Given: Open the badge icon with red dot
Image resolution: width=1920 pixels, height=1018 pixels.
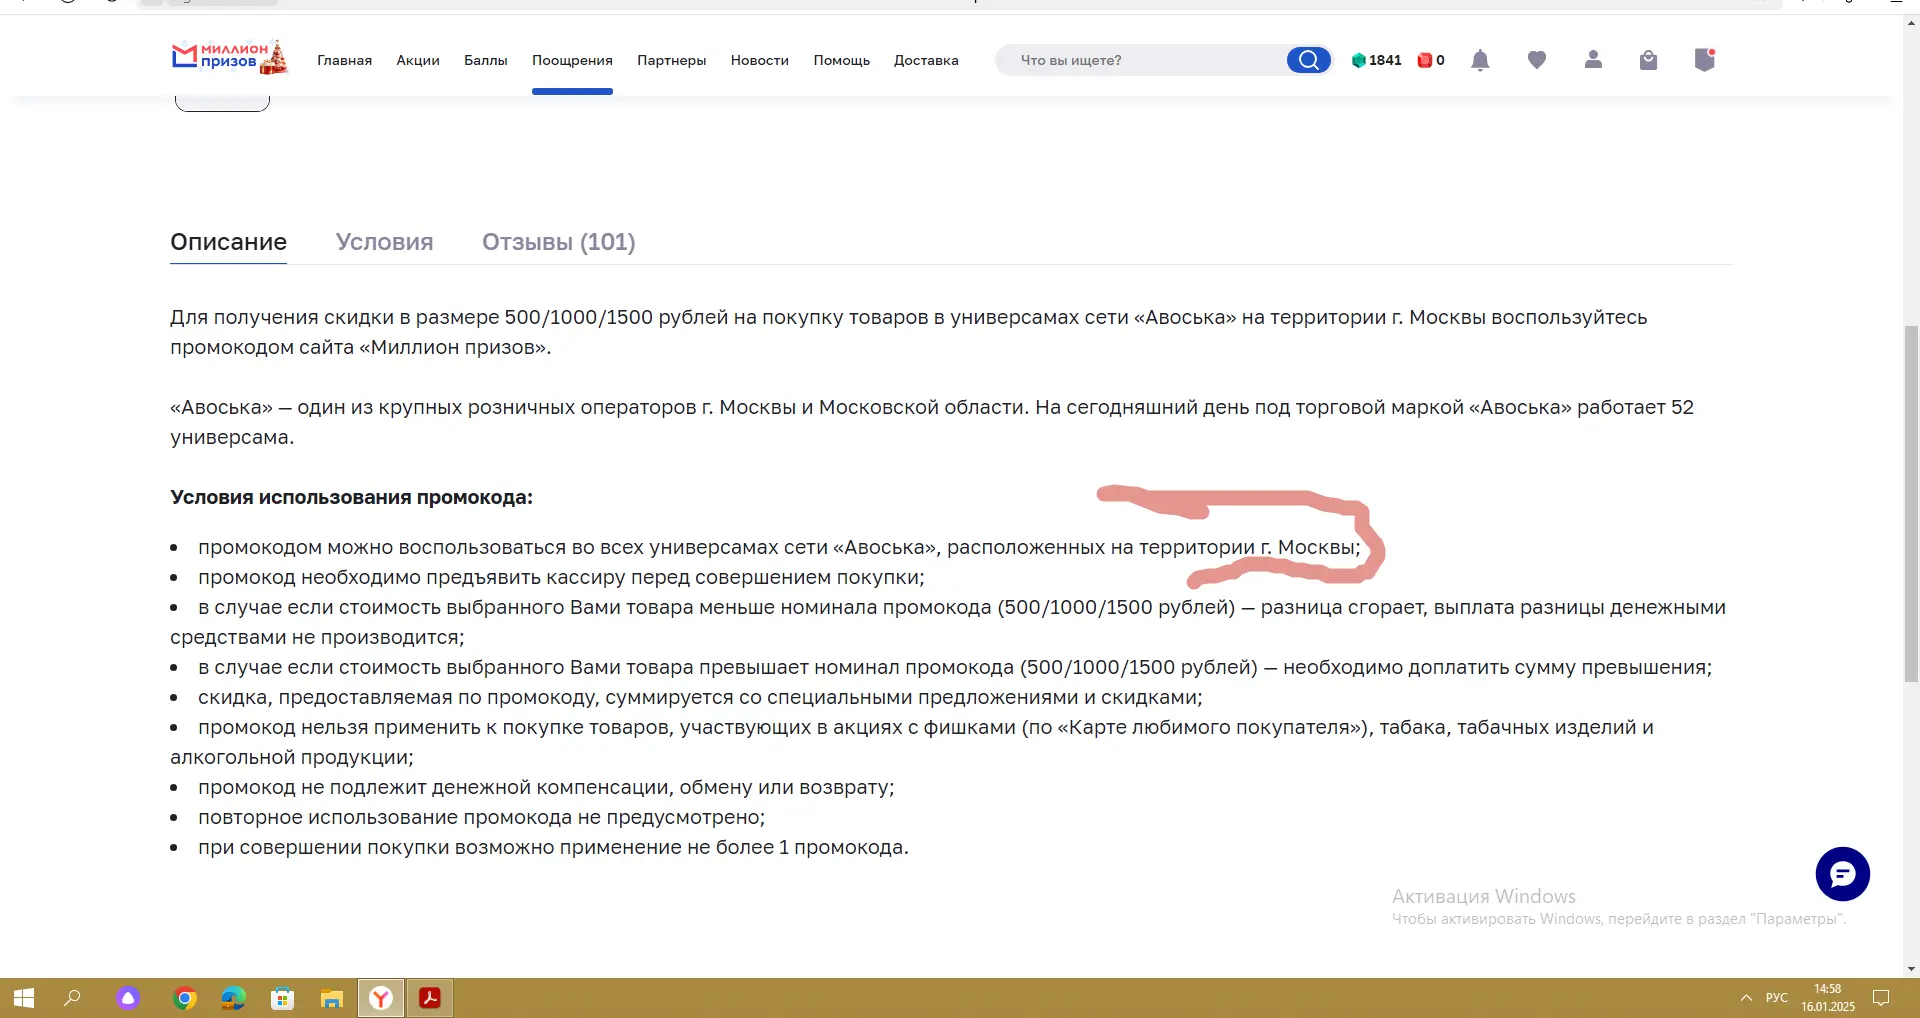Looking at the screenshot, I should pyautogui.click(x=1705, y=60).
